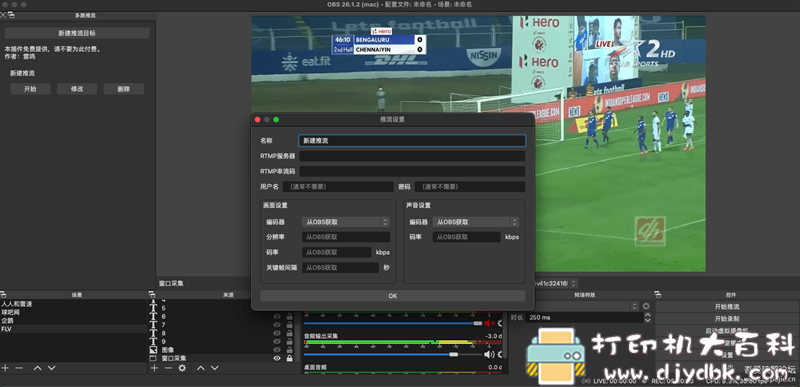Click 删除 button under 新建推流
The height and width of the screenshot is (387, 800).
(x=123, y=89)
